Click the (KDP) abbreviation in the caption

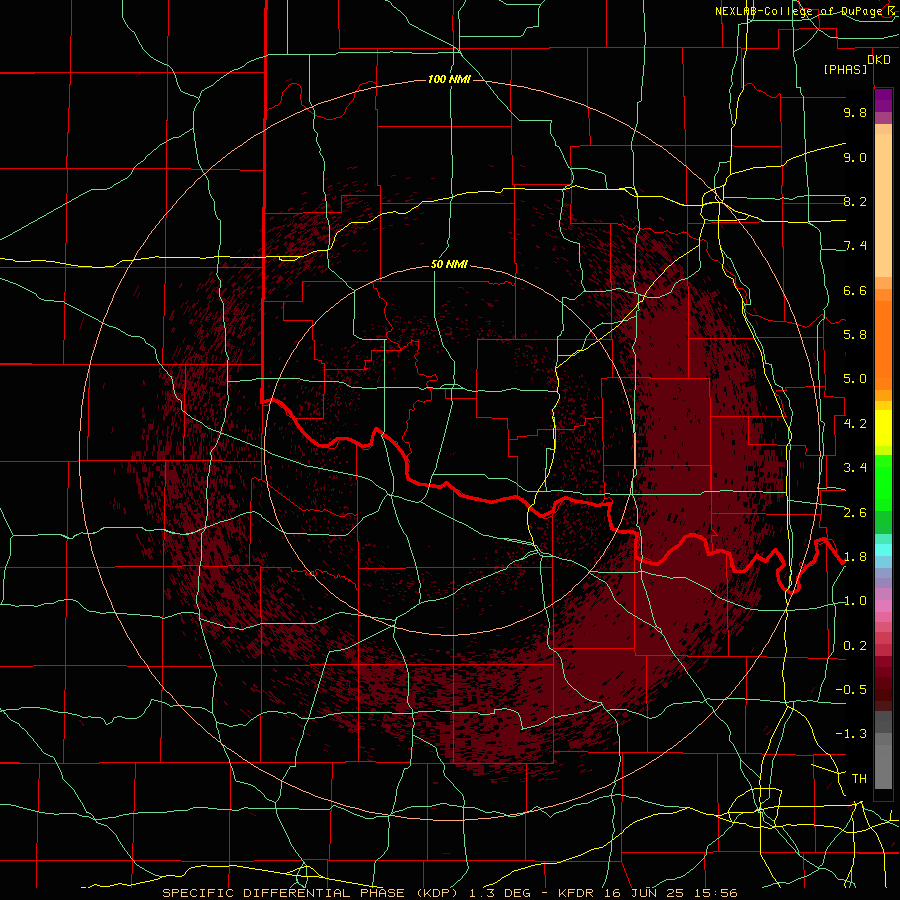pos(439,893)
